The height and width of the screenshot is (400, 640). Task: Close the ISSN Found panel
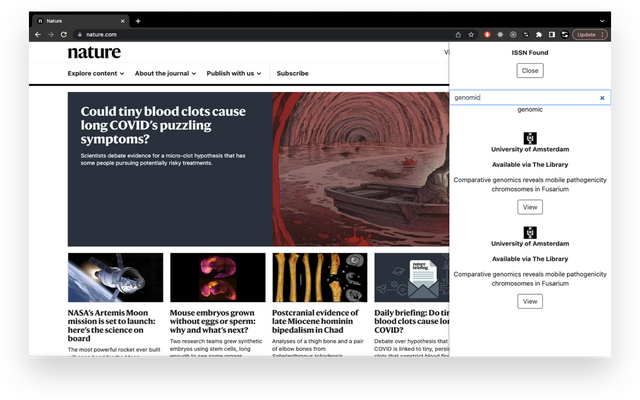530,71
